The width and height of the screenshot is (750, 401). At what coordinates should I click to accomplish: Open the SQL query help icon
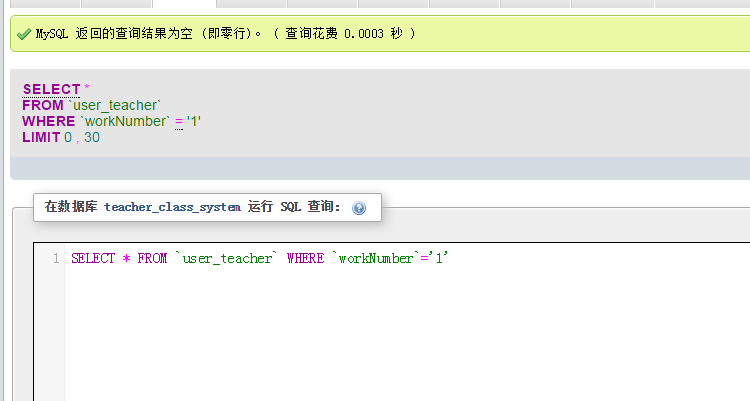(x=359, y=208)
